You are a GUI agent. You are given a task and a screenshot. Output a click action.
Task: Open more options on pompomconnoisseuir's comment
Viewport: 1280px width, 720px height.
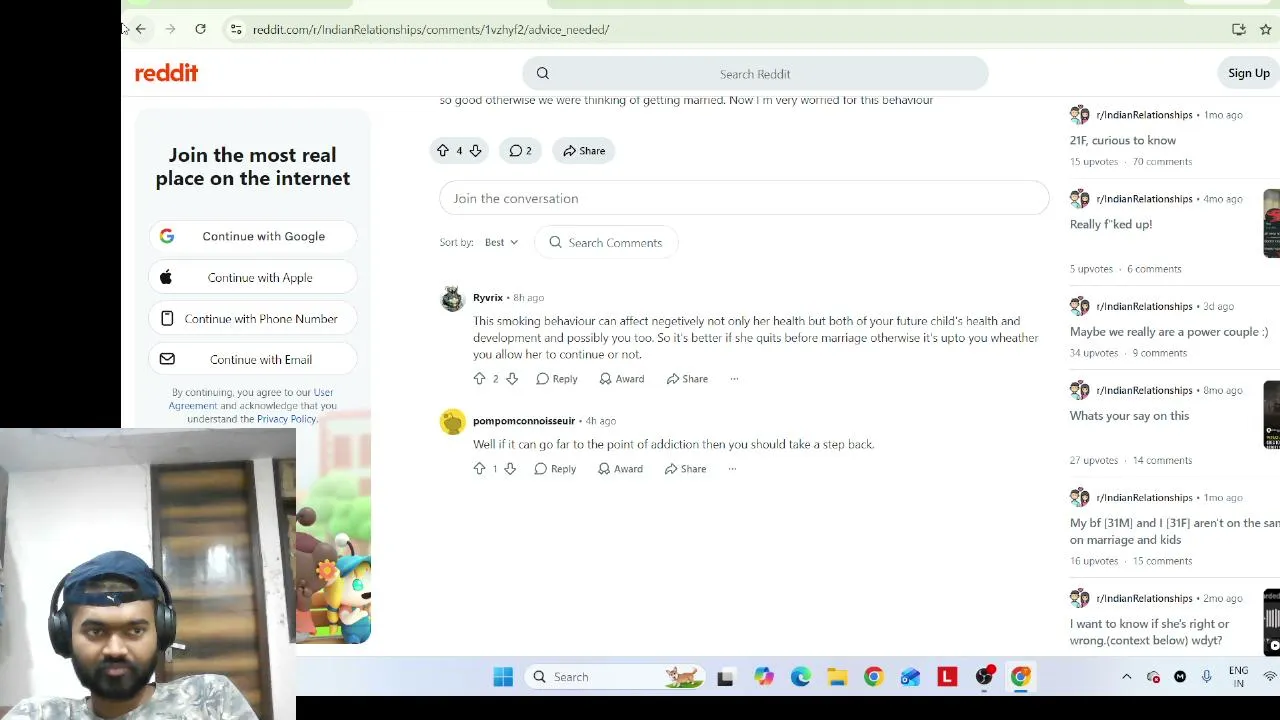tap(732, 469)
